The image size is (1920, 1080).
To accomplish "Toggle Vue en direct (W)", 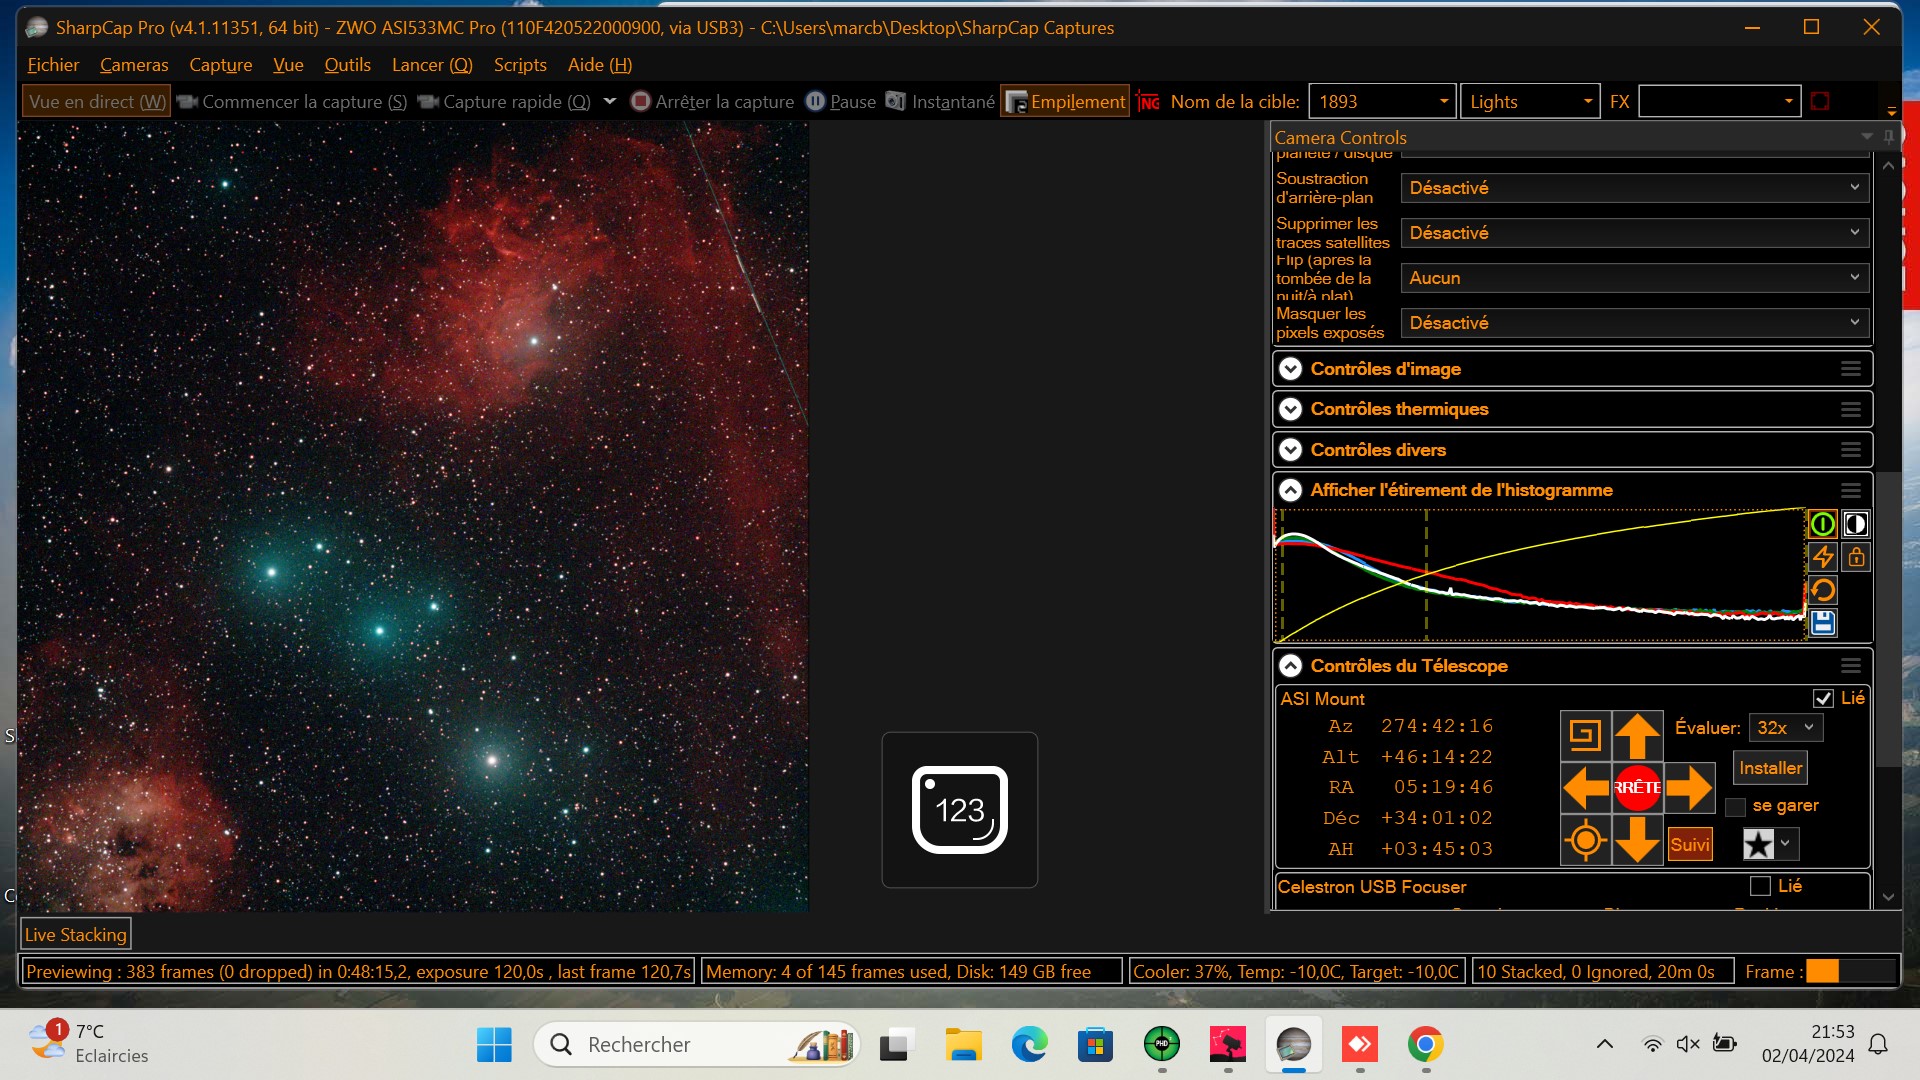I will [x=97, y=101].
